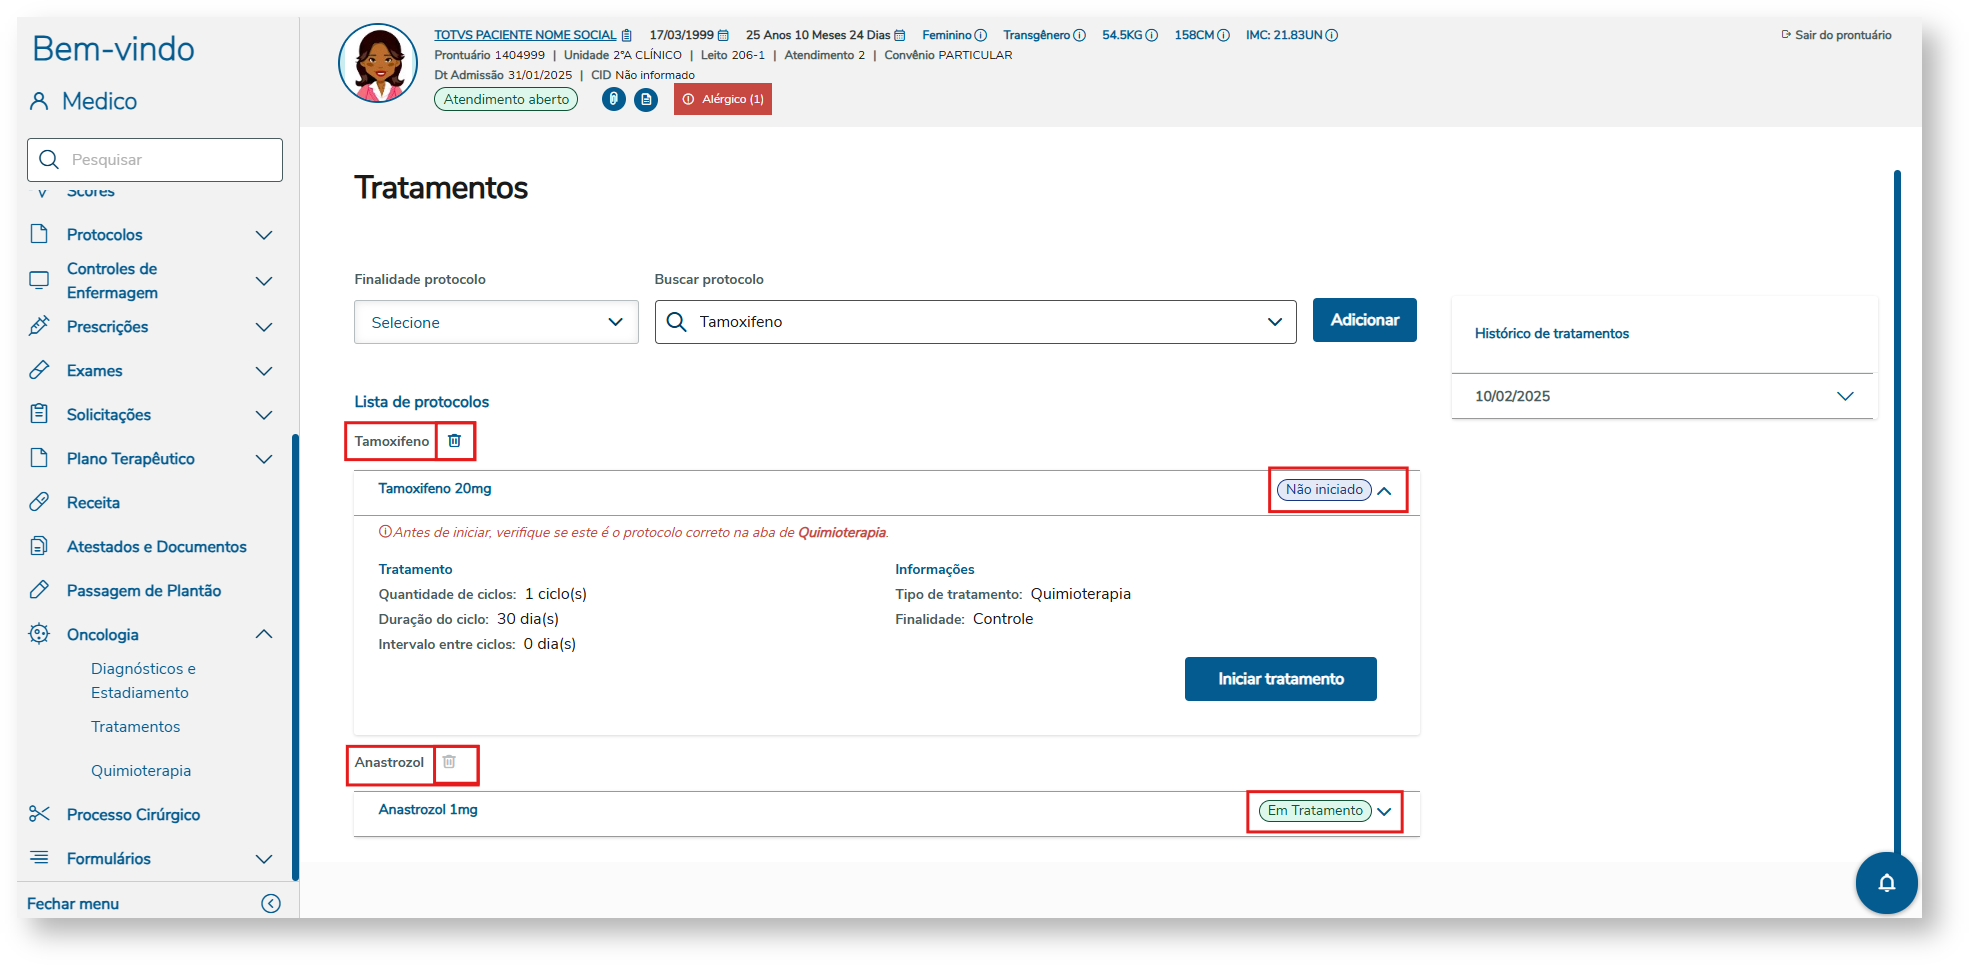Click the collapse arrow beside Fechar menu
The image size is (1970, 966).
coord(271,904)
